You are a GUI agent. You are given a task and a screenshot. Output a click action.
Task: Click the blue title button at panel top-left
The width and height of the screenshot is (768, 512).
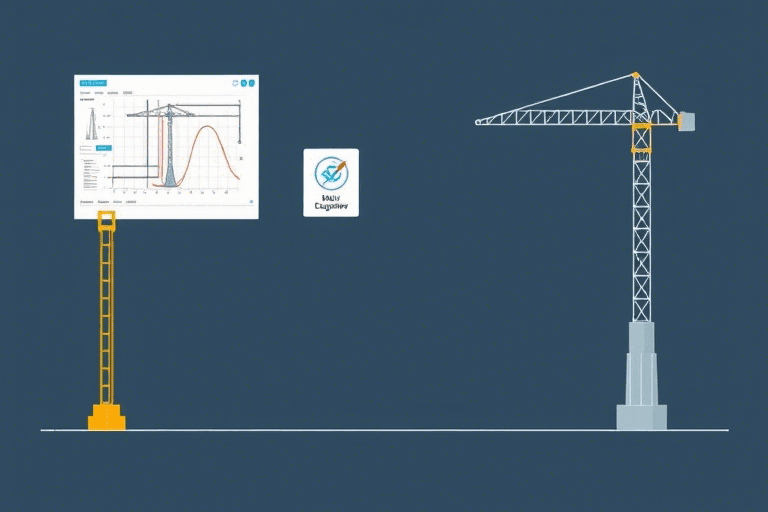(93, 84)
